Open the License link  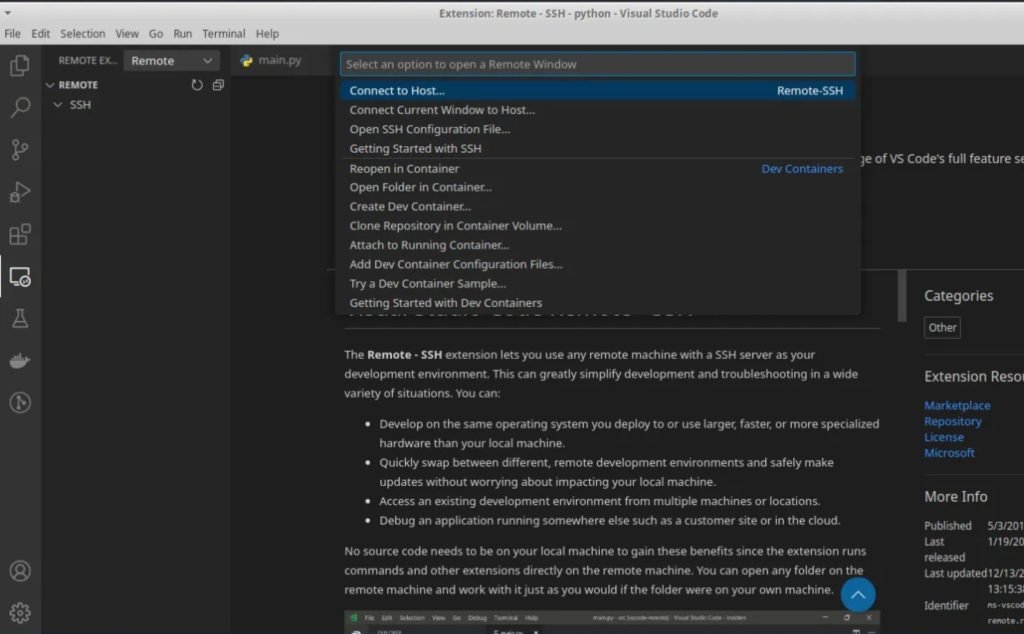tap(944, 437)
